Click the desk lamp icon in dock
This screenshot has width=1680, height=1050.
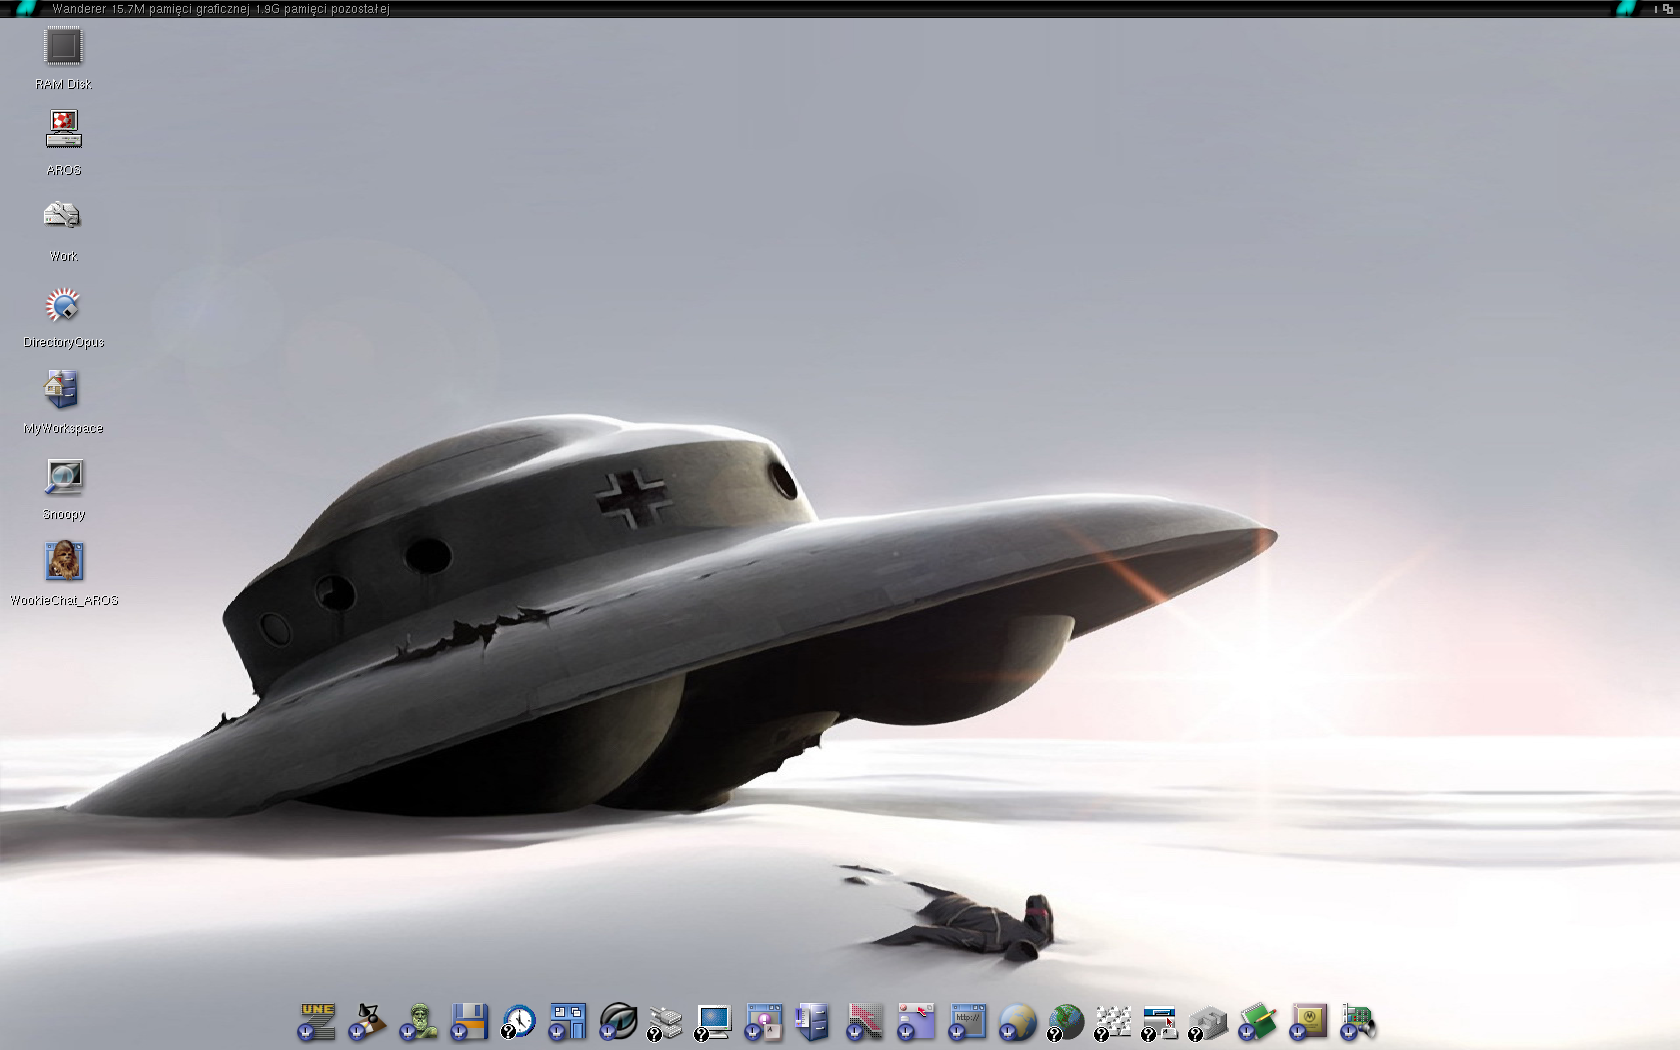367,1022
